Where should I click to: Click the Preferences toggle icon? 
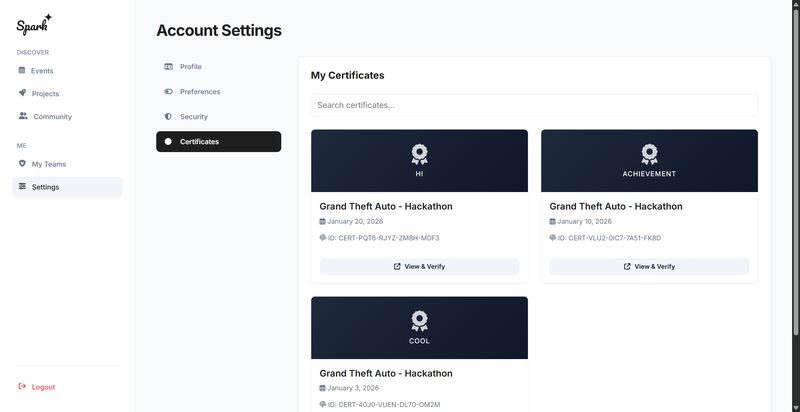click(168, 91)
